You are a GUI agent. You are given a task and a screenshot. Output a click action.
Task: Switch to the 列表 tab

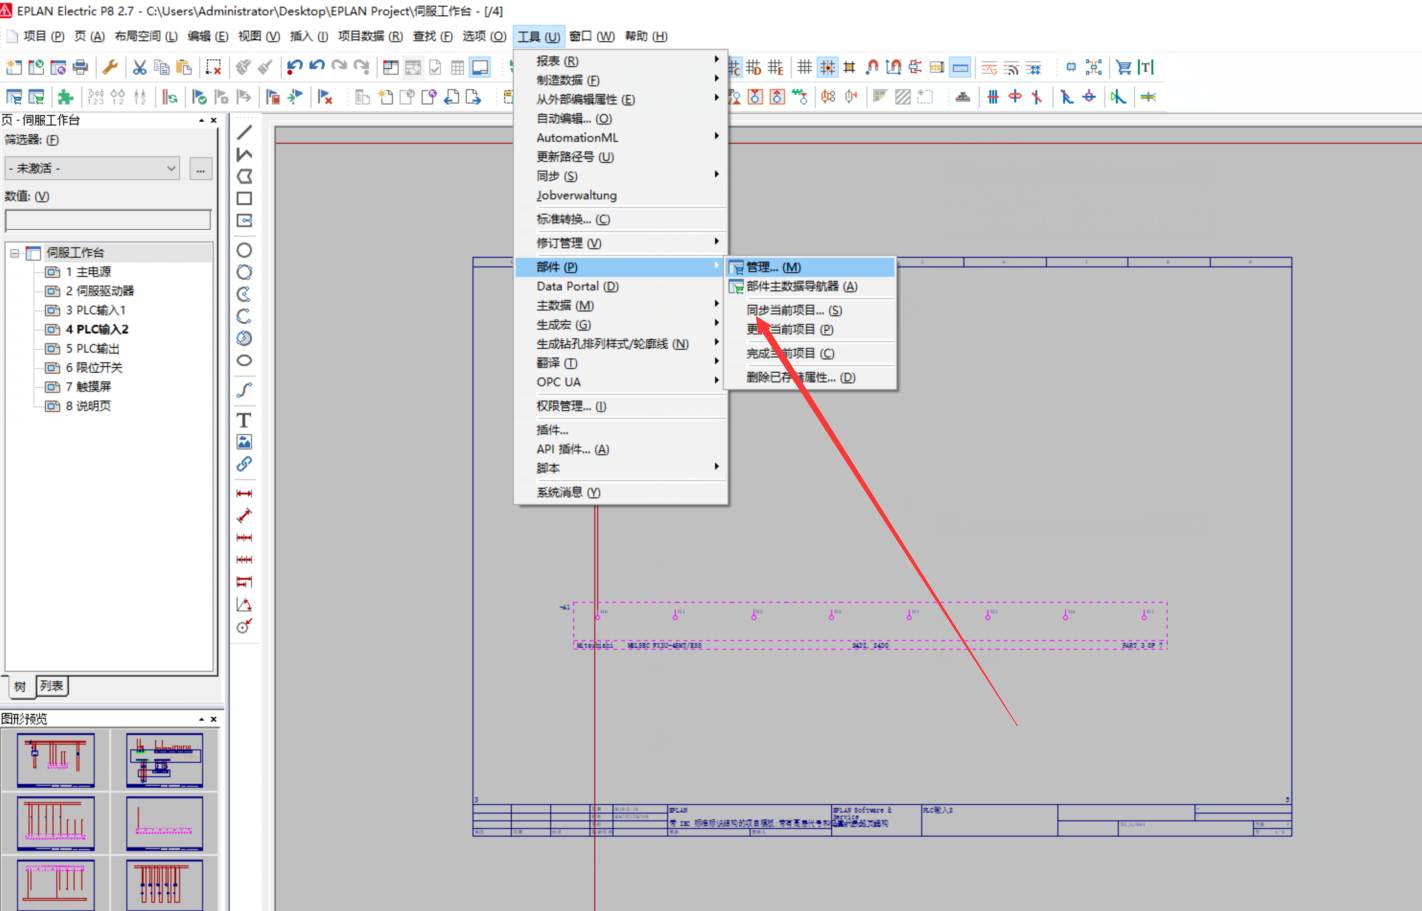(x=52, y=686)
